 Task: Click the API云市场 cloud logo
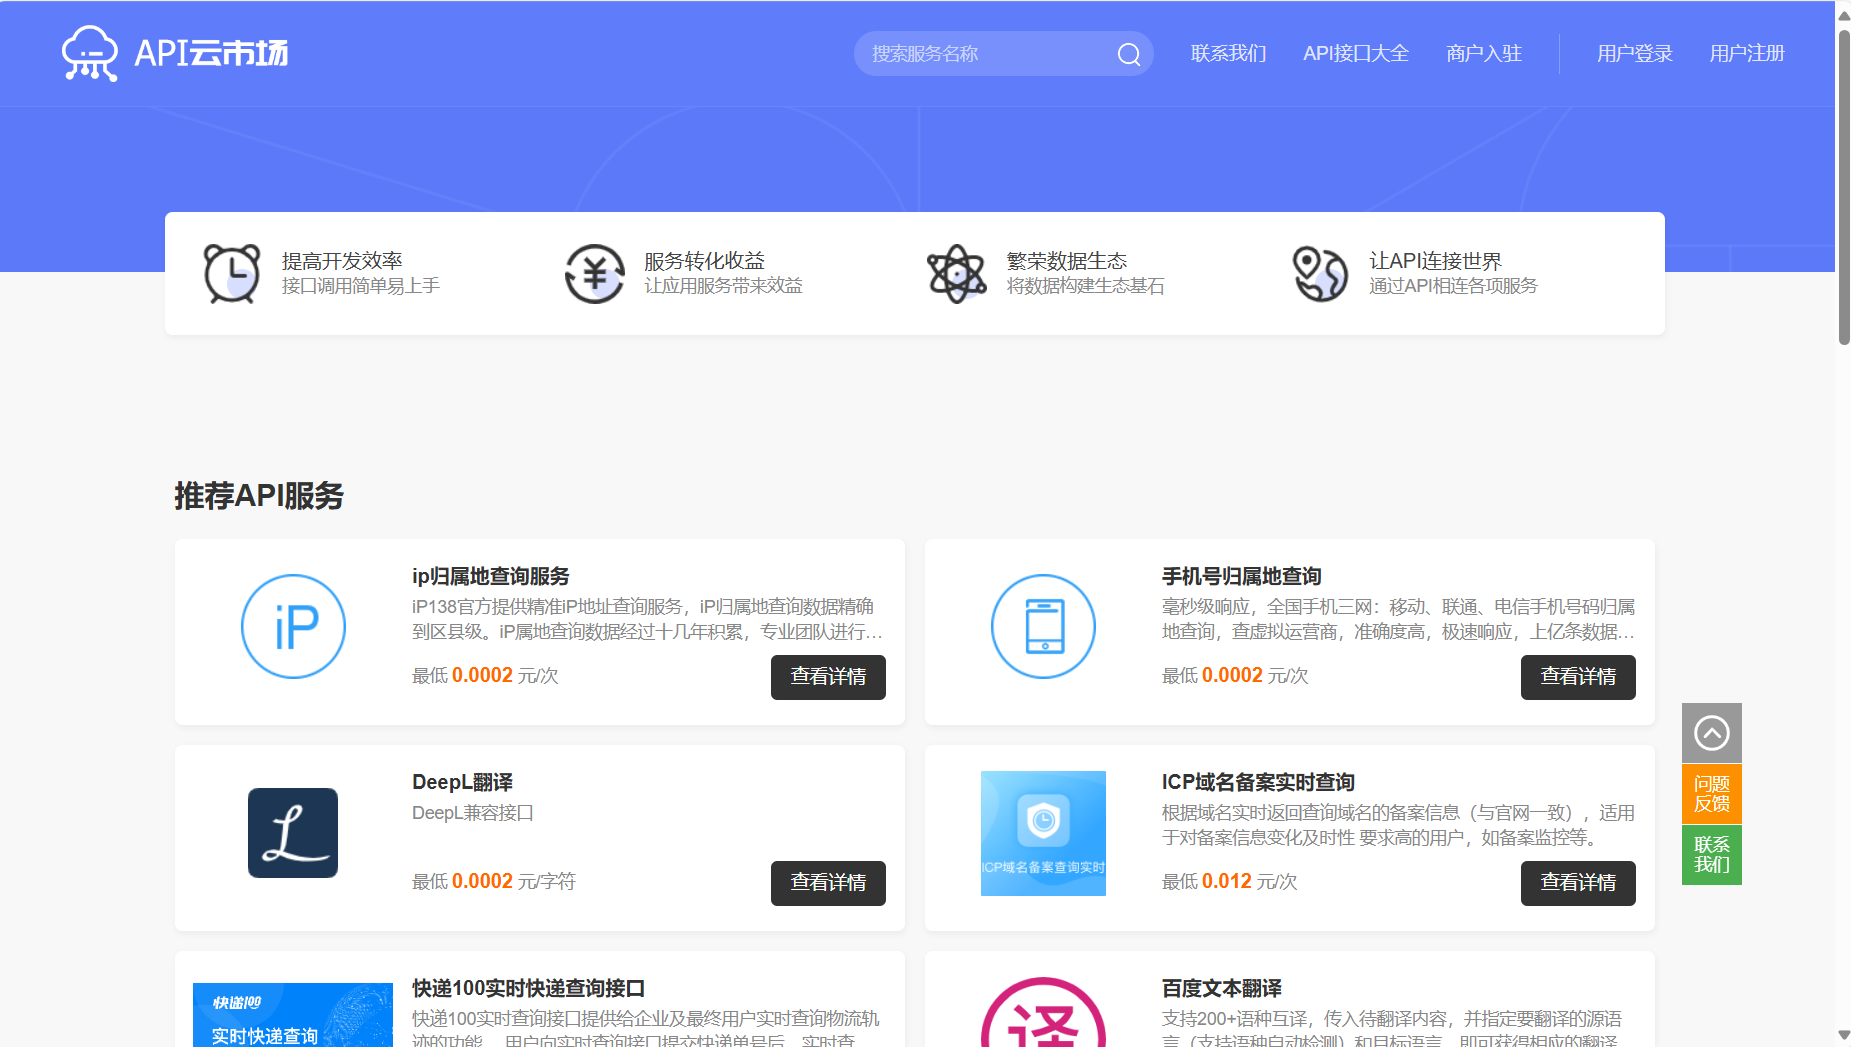point(175,53)
